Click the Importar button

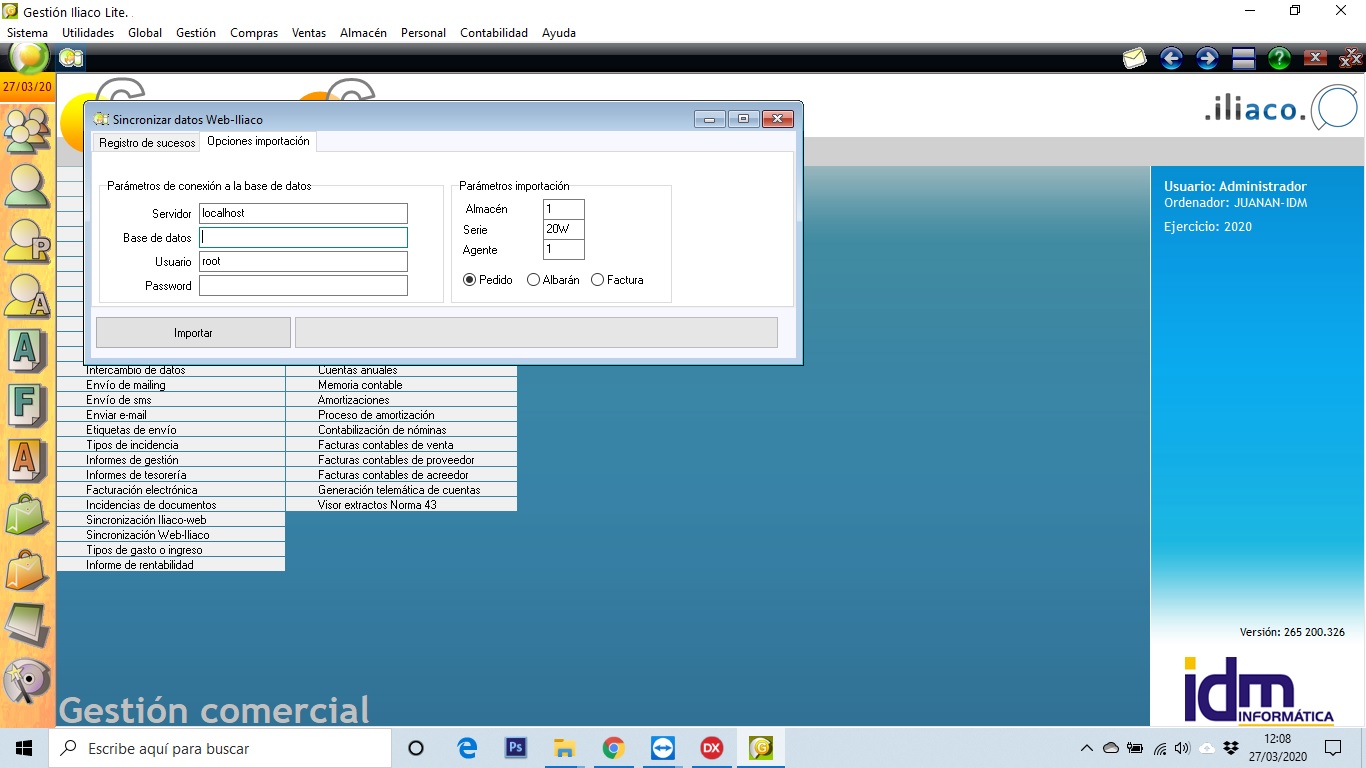point(193,333)
